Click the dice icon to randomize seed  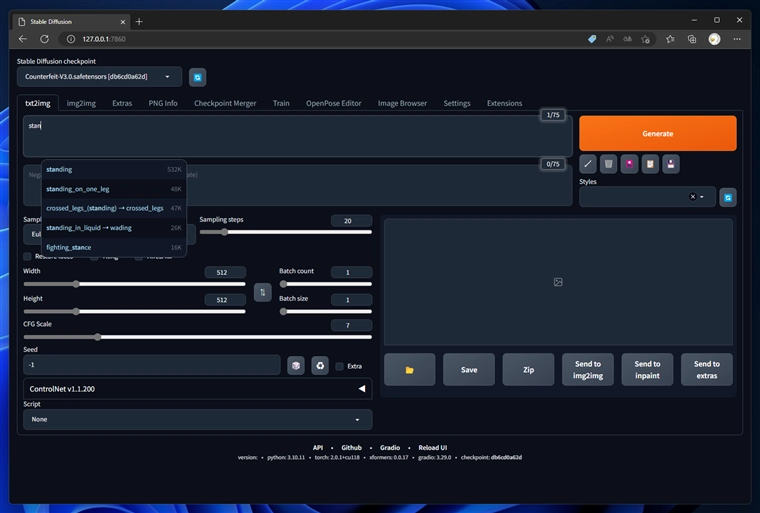[296, 366]
